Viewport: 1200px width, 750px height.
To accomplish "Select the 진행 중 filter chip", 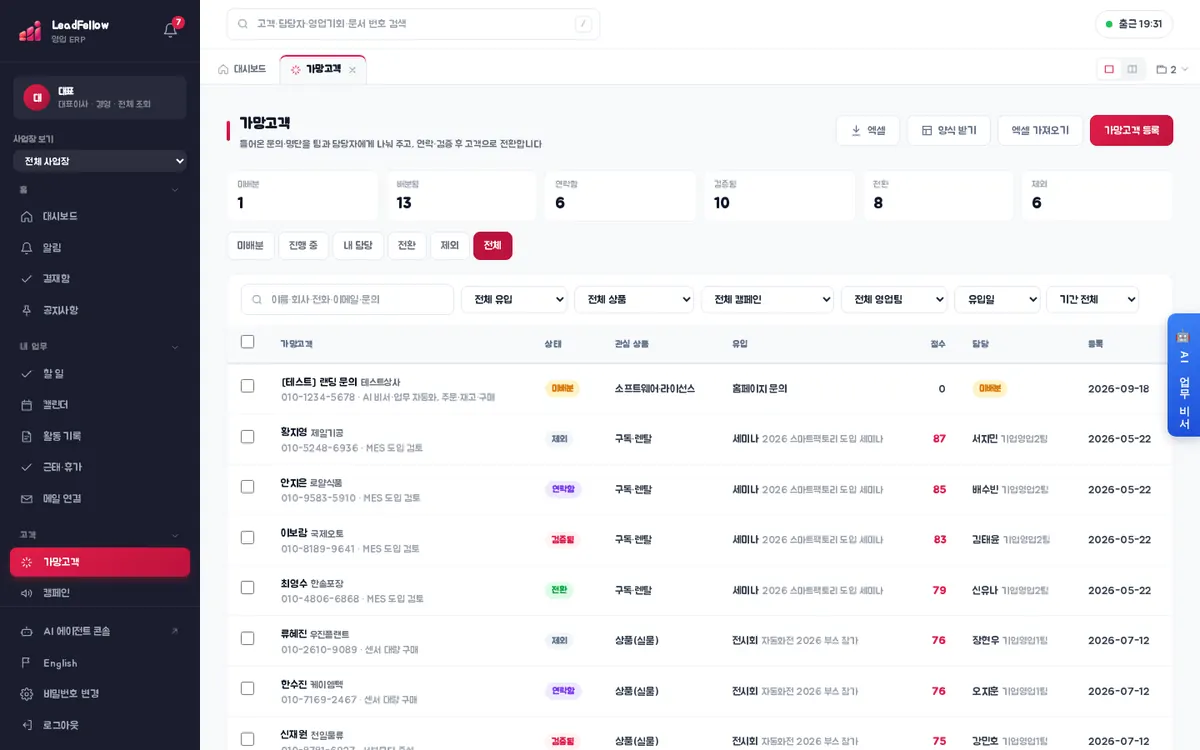I will (303, 246).
